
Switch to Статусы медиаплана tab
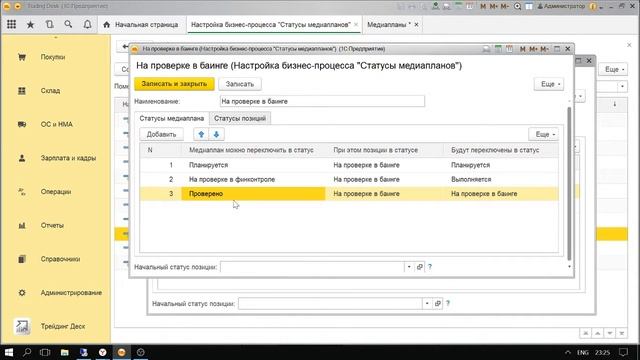[x=171, y=118]
